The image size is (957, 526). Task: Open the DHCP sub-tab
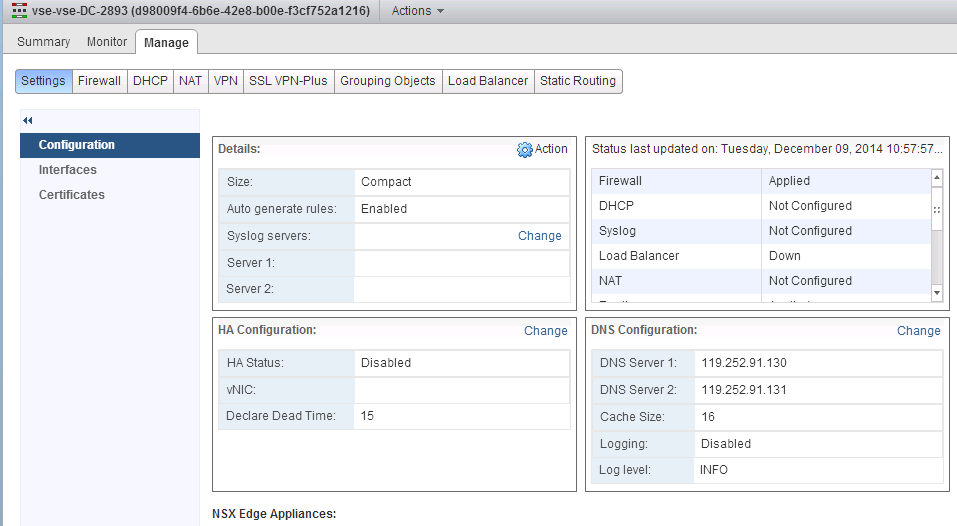[150, 81]
